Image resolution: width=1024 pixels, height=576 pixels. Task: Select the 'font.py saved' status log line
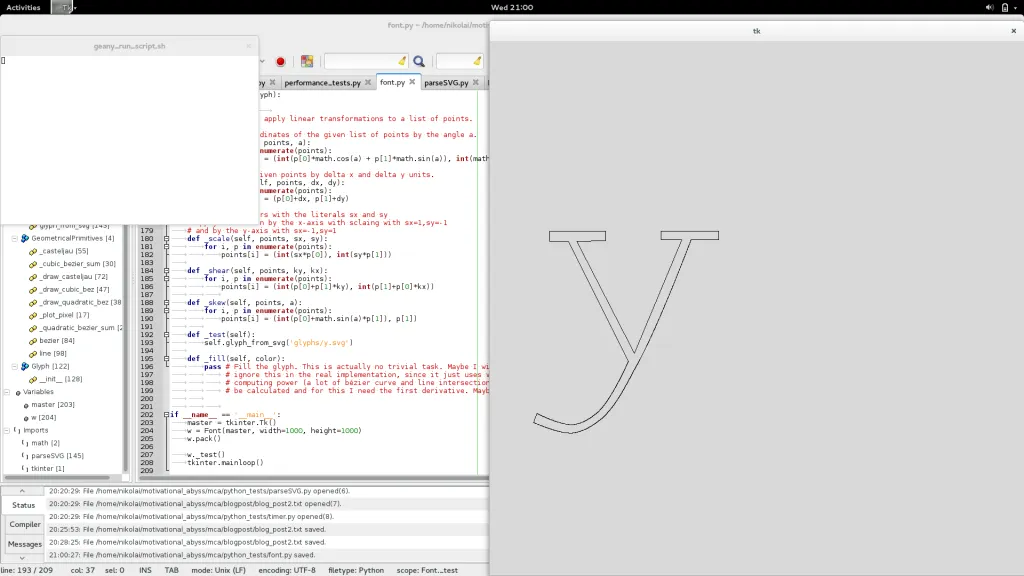(266, 555)
